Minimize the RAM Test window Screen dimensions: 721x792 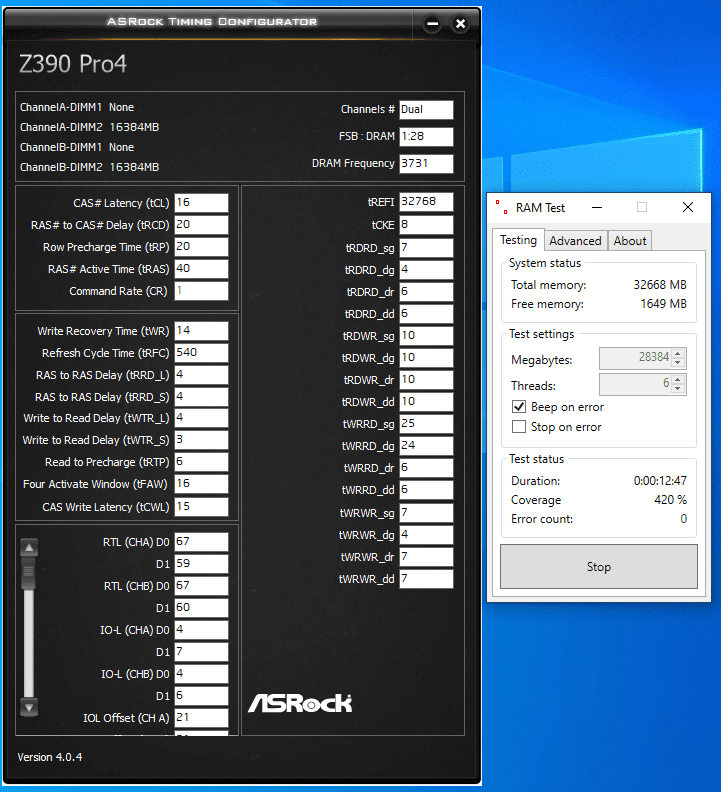point(597,208)
